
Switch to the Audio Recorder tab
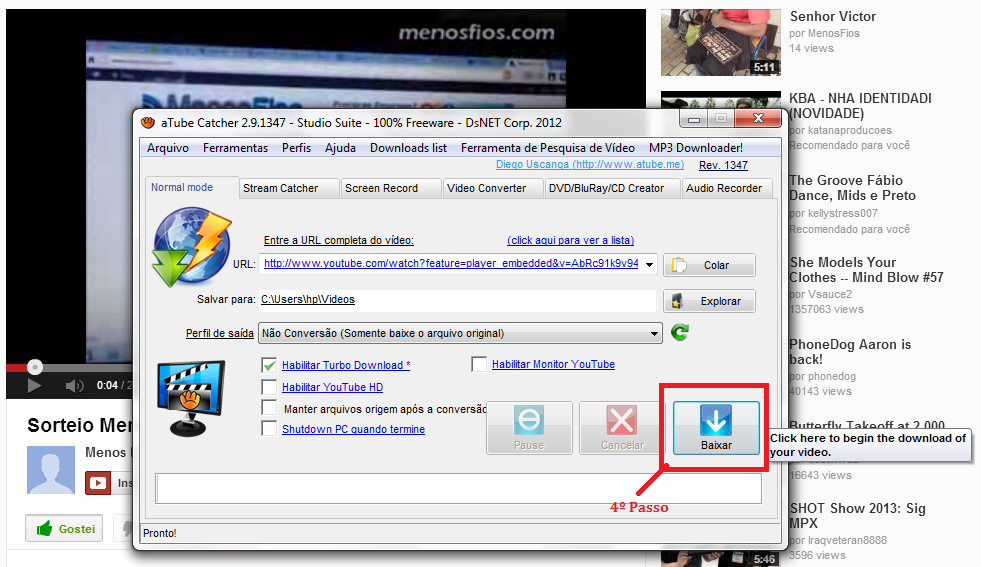click(x=726, y=188)
